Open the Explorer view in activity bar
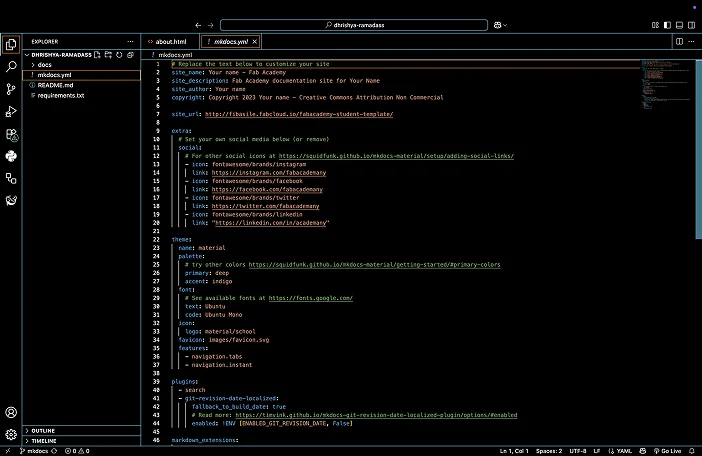Screen dimensions: 702x456 [x=11, y=45]
